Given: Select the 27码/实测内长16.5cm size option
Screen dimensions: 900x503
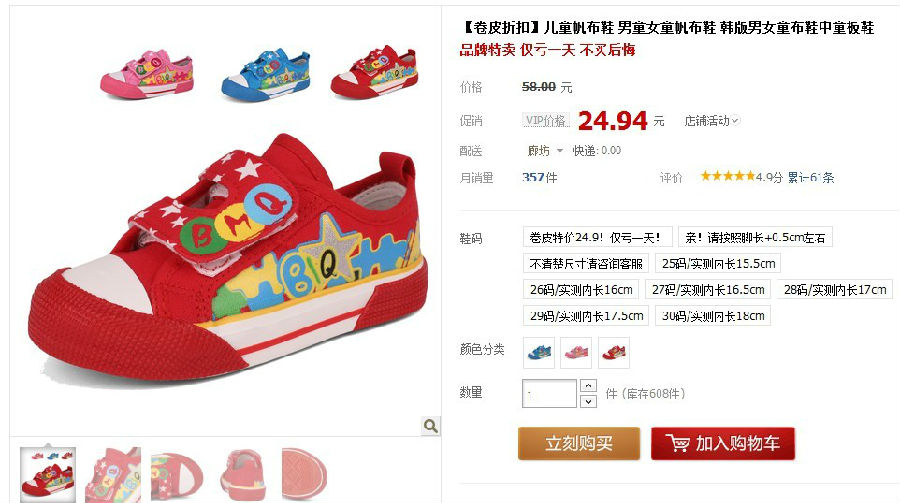Looking at the screenshot, I should [708, 289].
